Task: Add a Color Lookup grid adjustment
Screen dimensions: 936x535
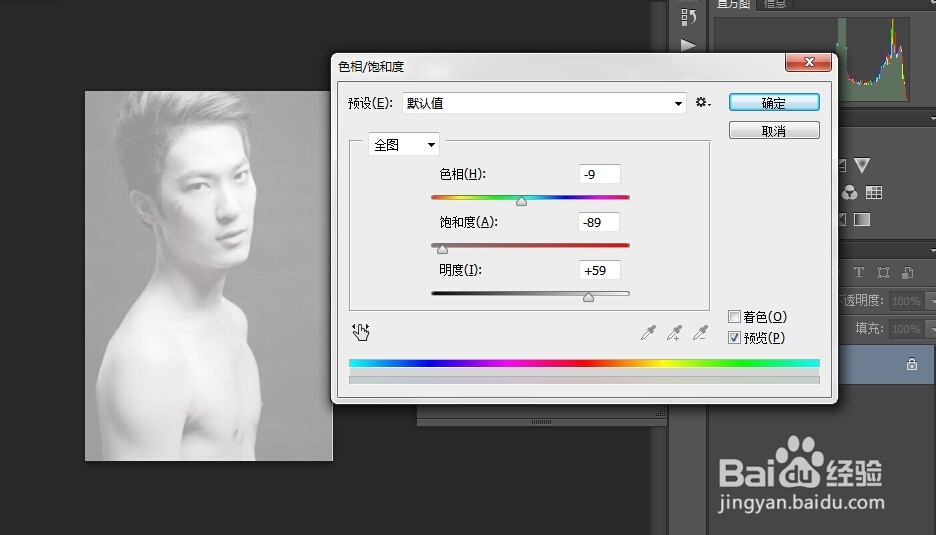Action: click(x=874, y=192)
